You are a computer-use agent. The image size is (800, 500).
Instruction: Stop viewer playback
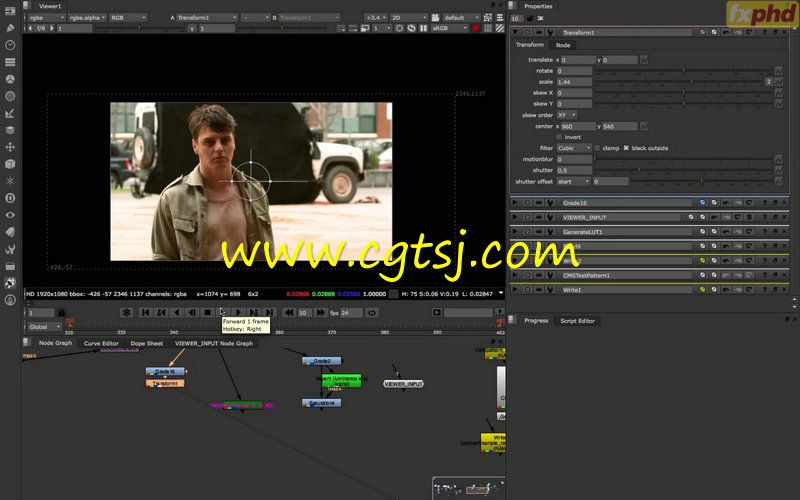point(207,312)
